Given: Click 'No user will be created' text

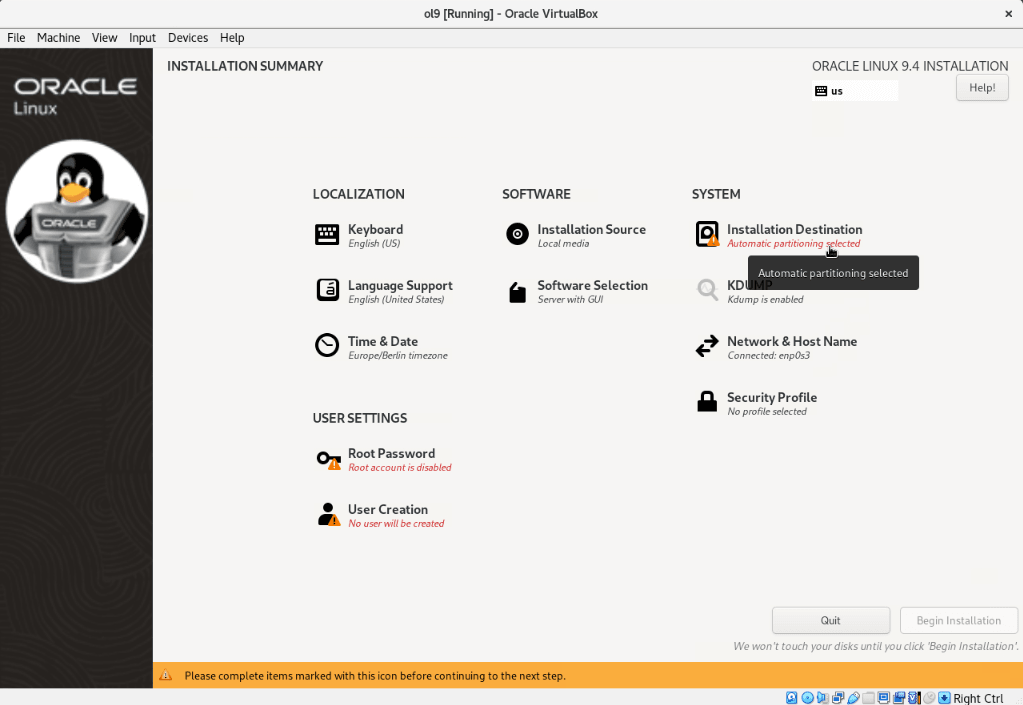Looking at the screenshot, I should [396, 524].
